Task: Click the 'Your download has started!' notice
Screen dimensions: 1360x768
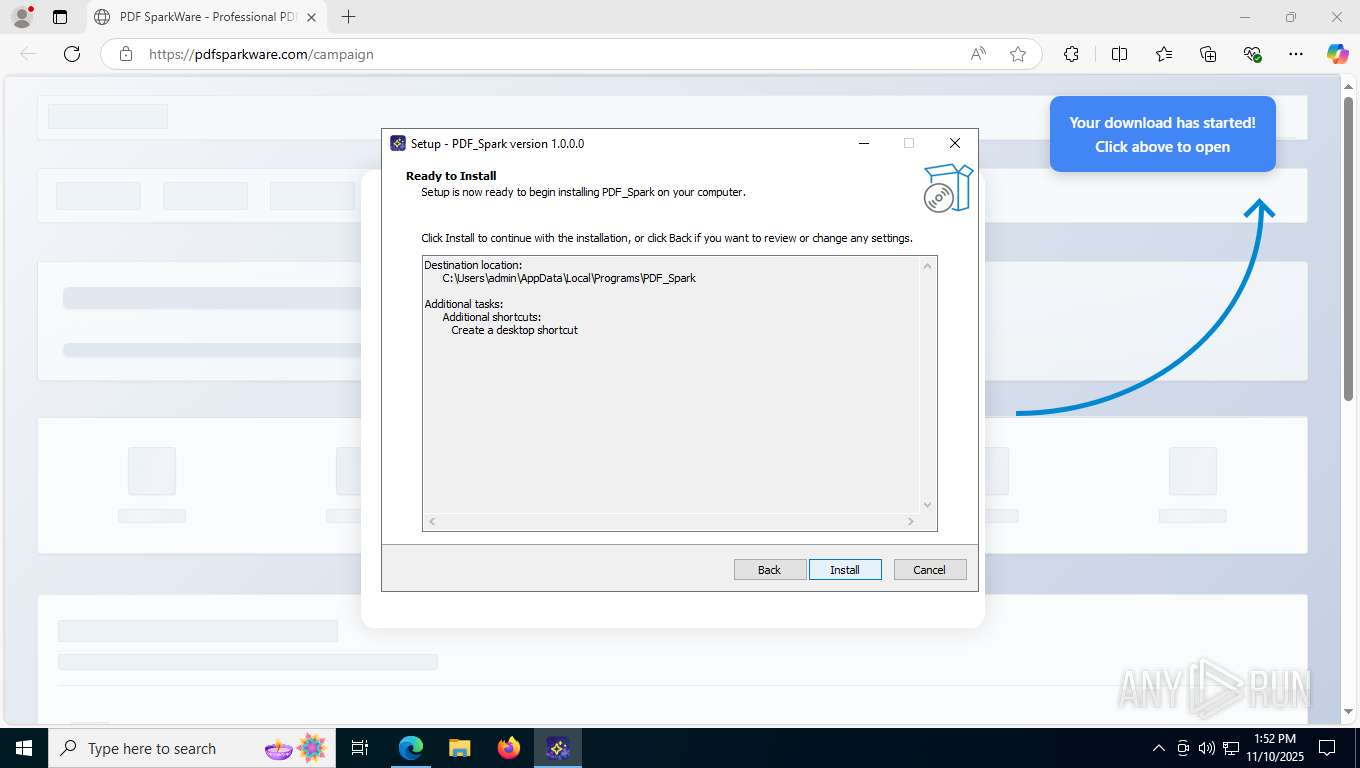Action: click(1162, 134)
